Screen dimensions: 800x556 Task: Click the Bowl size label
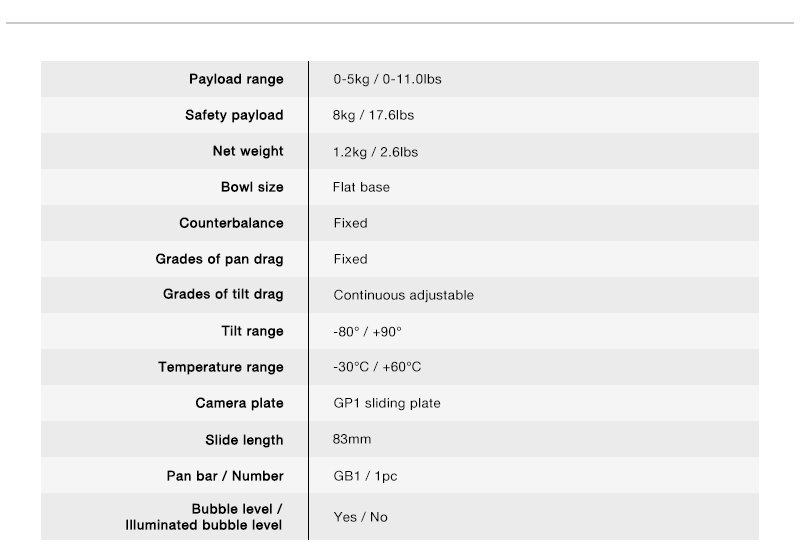(x=252, y=187)
